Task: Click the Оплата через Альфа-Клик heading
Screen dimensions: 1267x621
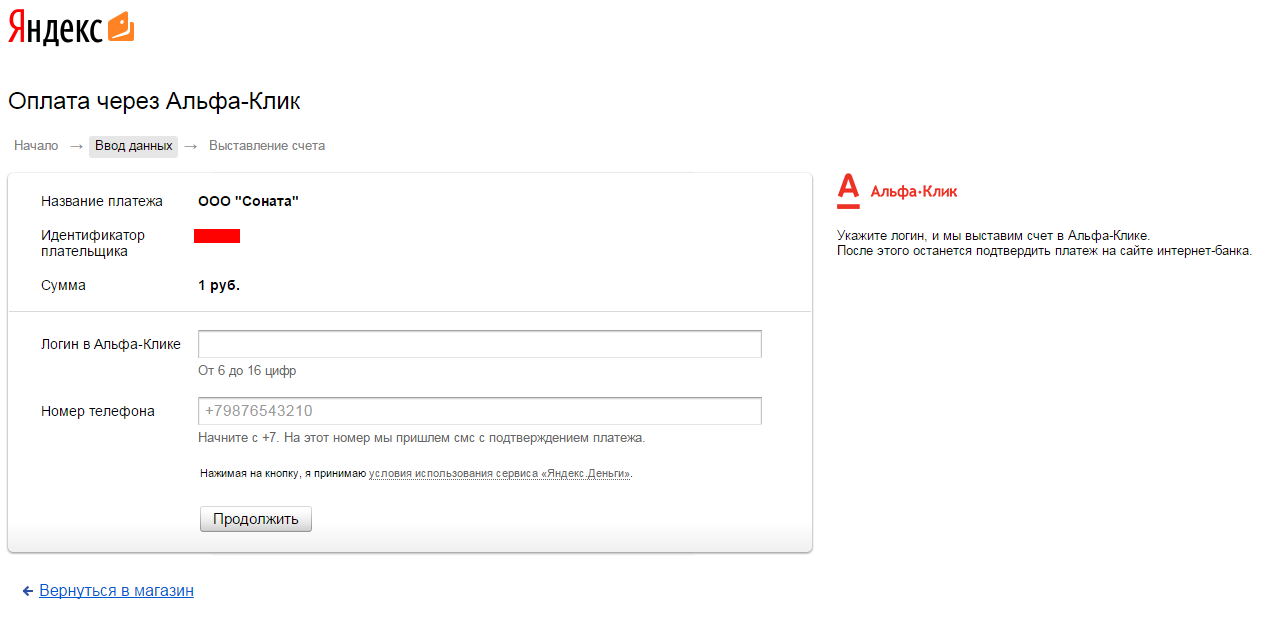Action: (154, 101)
